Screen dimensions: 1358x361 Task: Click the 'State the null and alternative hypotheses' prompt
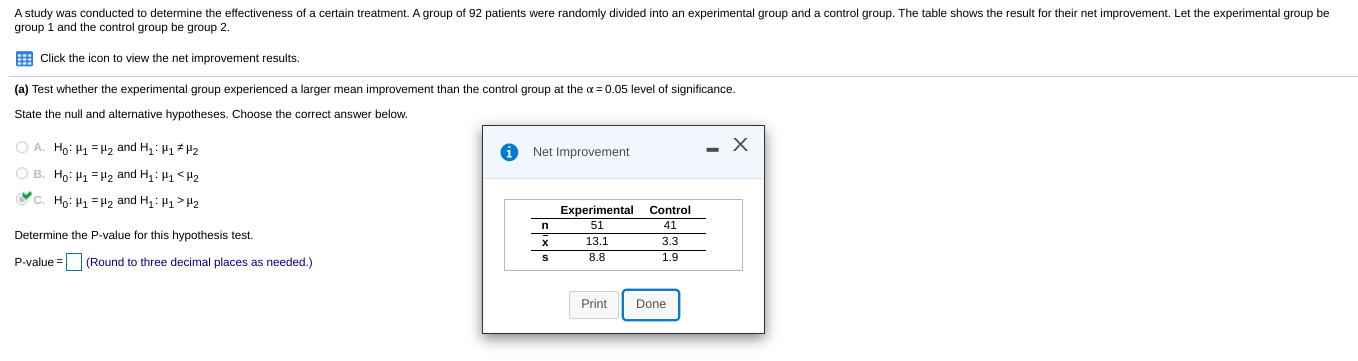pyautogui.click(x=211, y=114)
